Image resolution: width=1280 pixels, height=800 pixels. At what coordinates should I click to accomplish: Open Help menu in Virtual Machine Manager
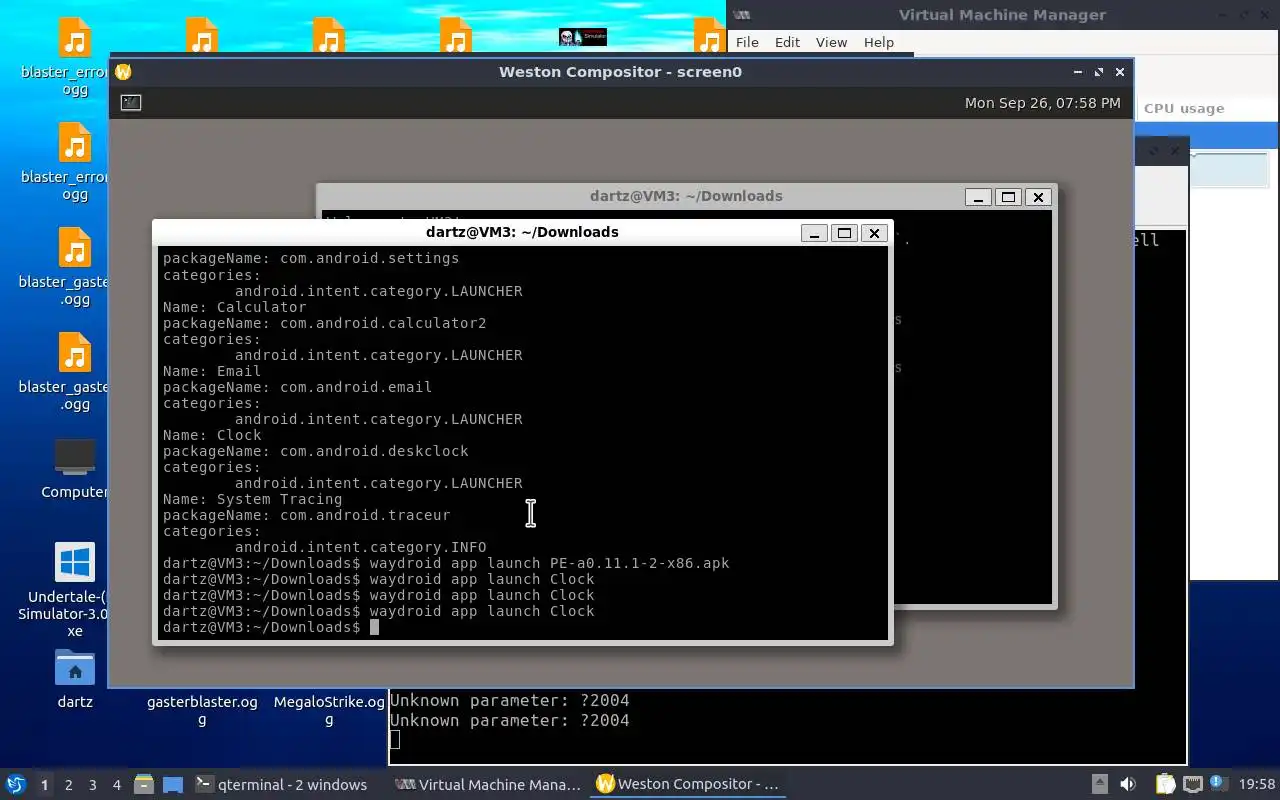[x=878, y=42]
